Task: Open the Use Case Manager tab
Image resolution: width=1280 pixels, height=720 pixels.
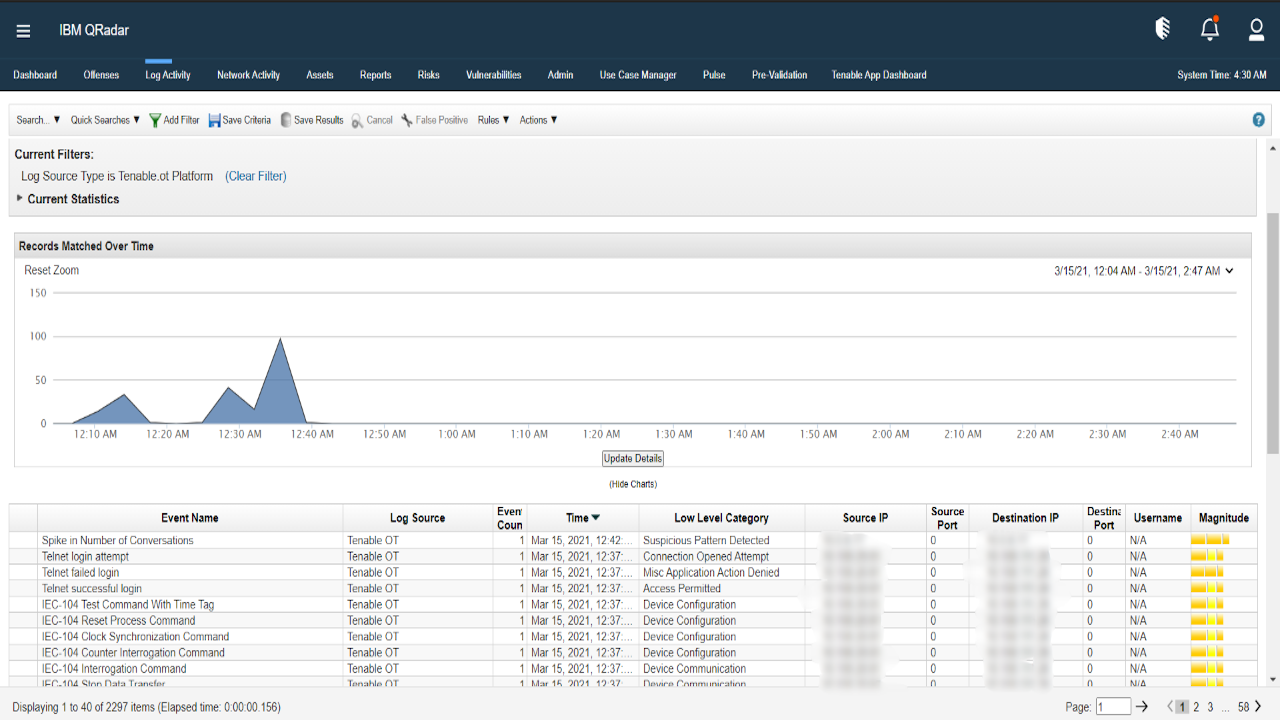Action: [x=638, y=75]
